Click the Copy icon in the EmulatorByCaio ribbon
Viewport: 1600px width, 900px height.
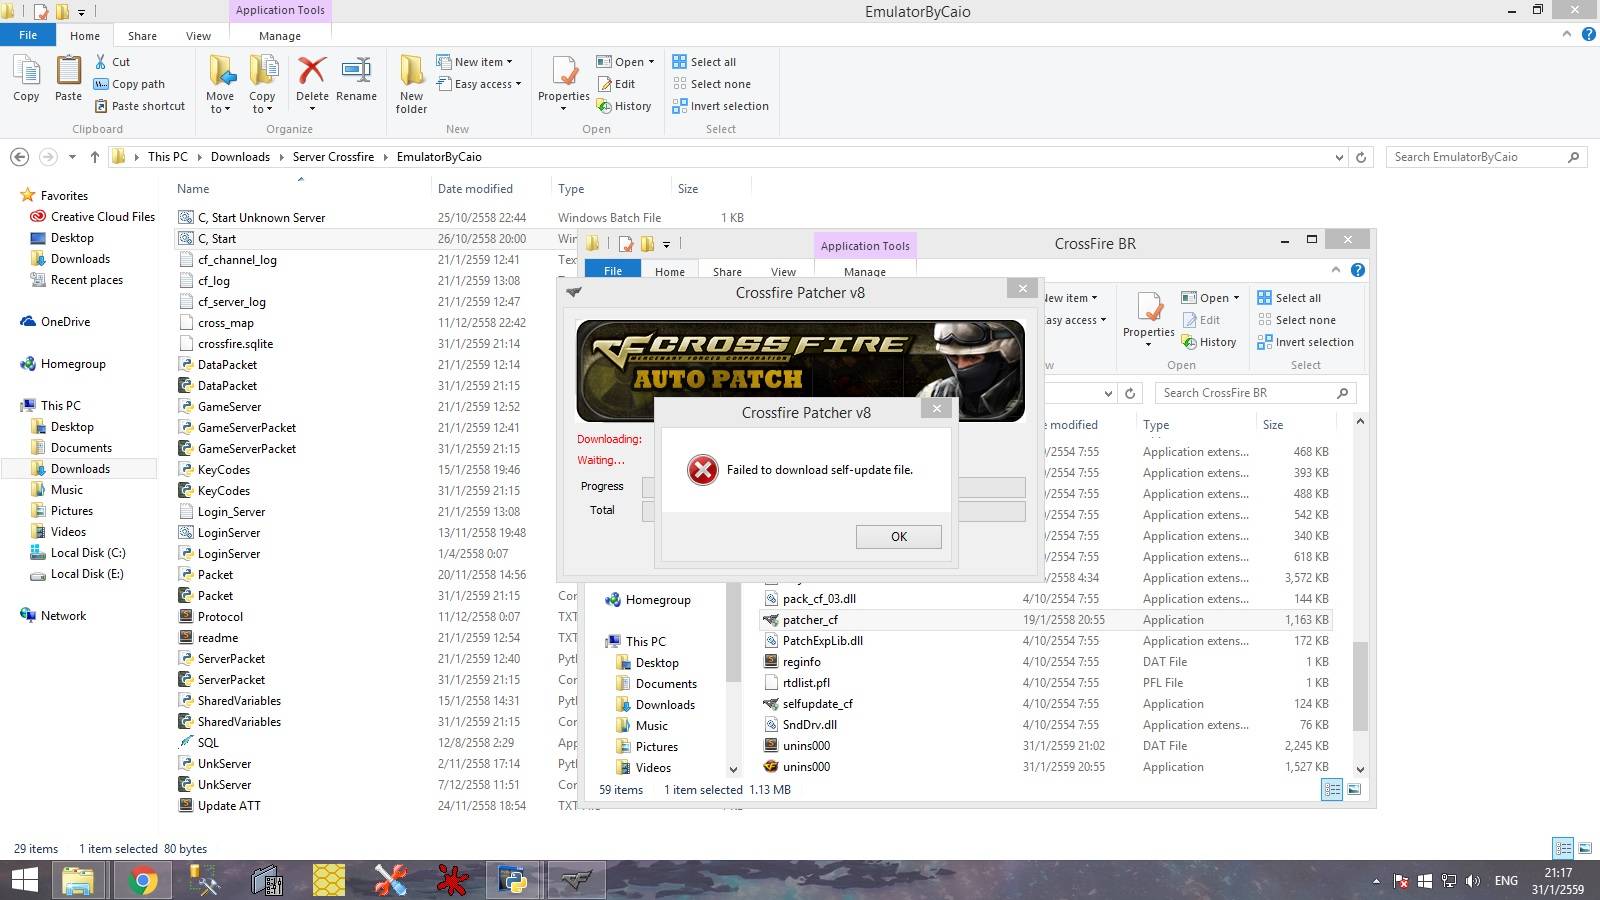[26, 78]
